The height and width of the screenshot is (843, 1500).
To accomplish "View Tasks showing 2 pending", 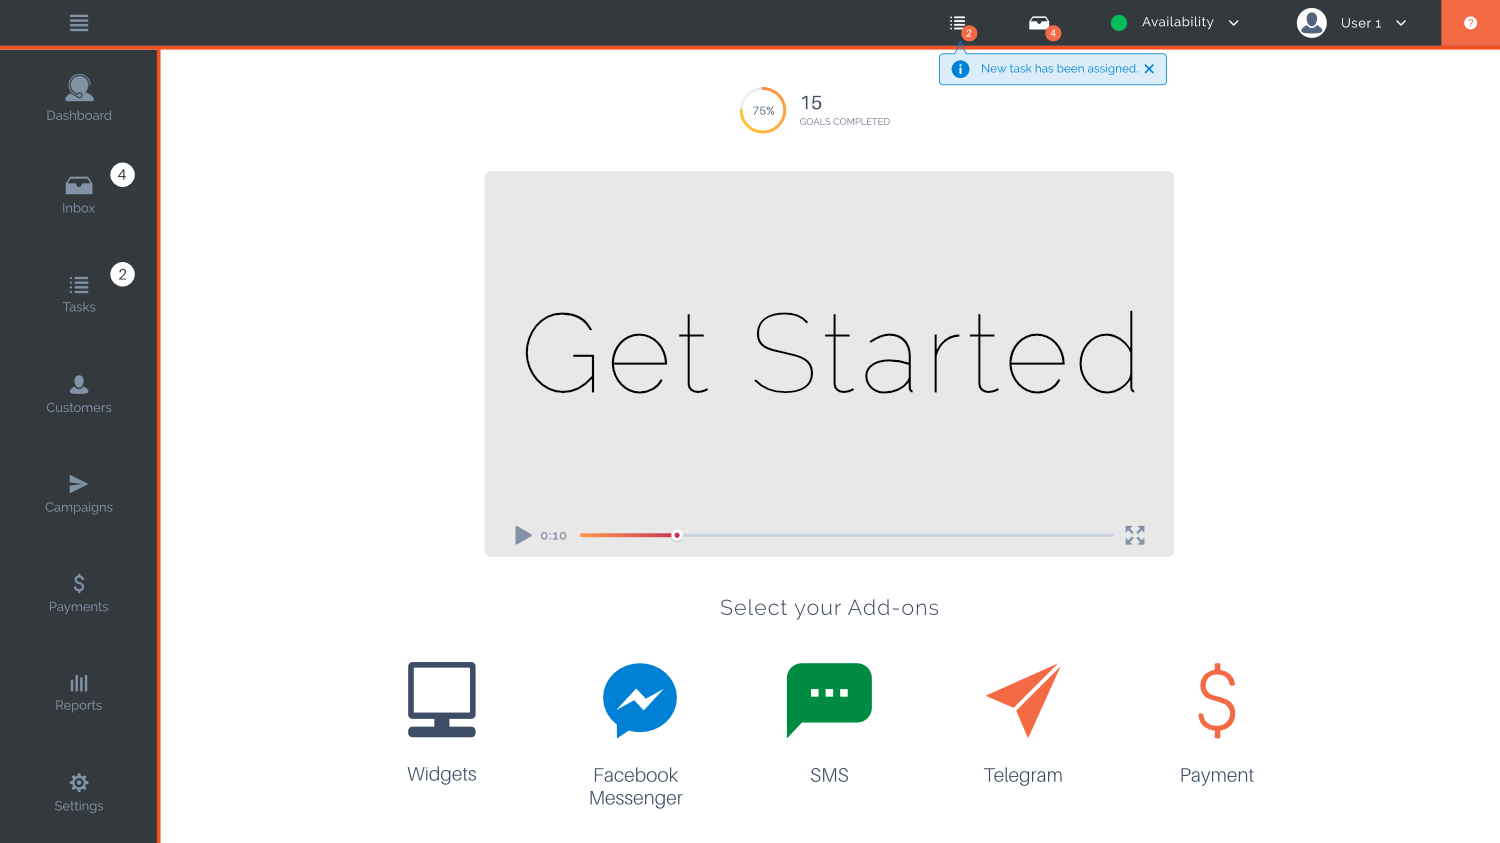I will click(78, 290).
